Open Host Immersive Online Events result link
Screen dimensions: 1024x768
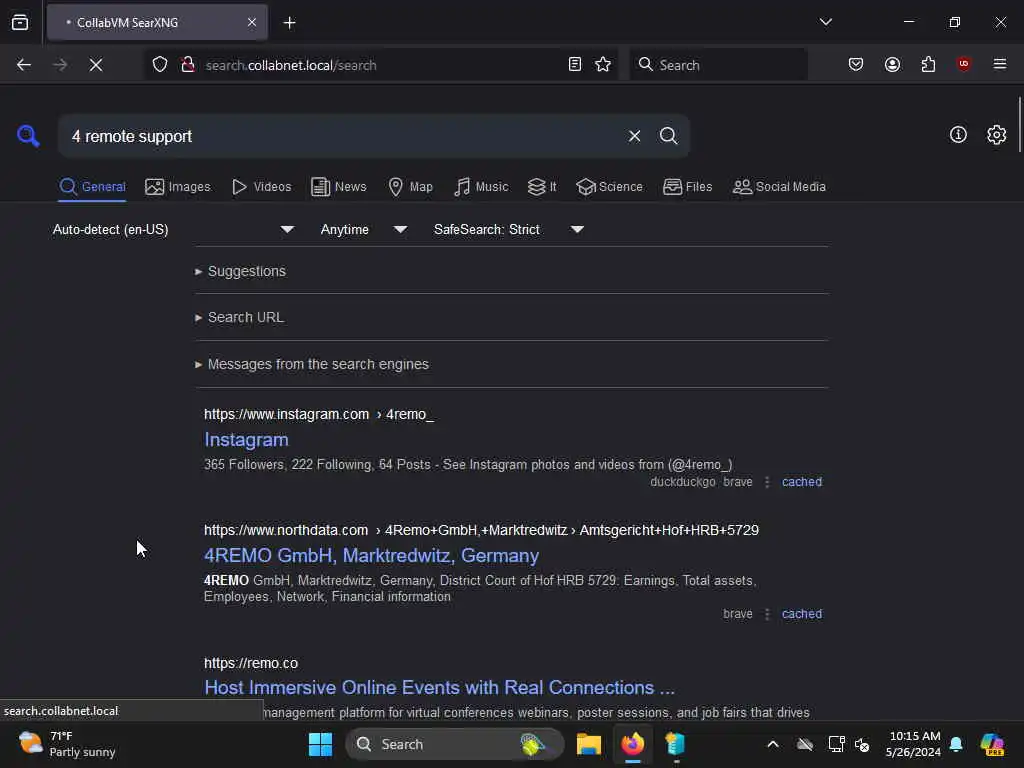coord(440,687)
